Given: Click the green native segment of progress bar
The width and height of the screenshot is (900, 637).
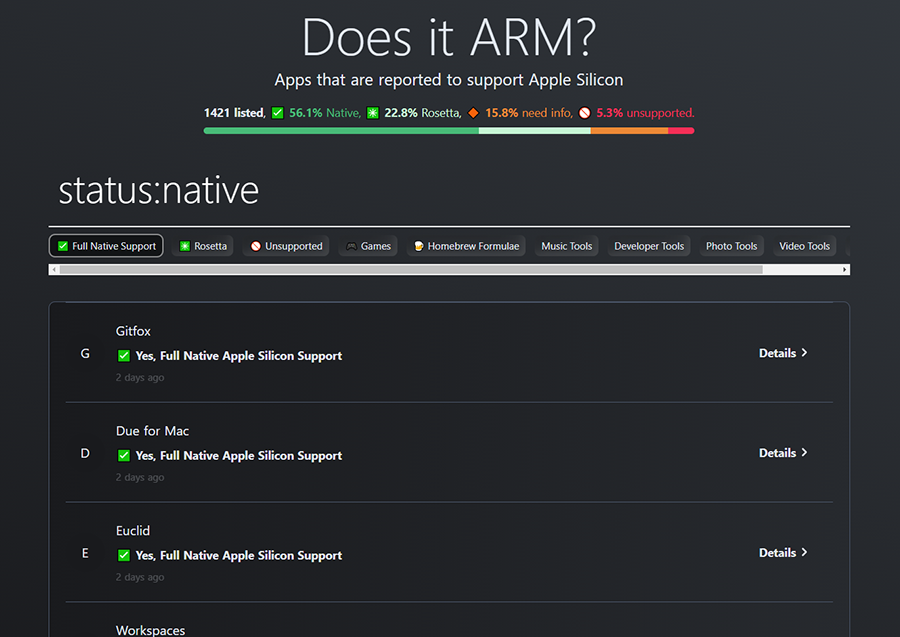Looking at the screenshot, I should [x=341, y=131].
